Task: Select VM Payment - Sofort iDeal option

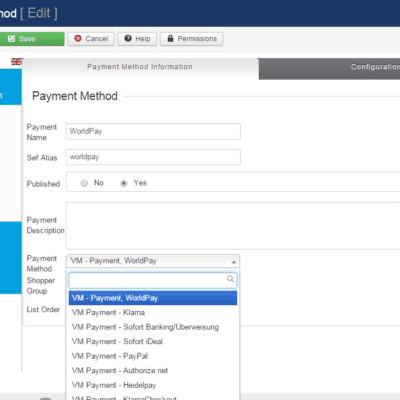Action: (153, 342)
